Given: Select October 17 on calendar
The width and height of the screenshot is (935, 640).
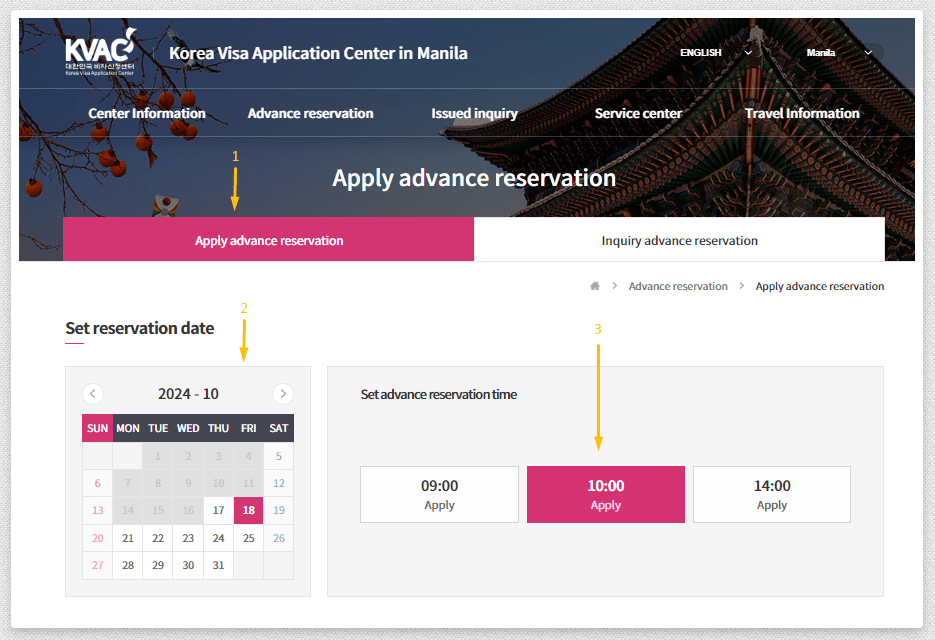Looking at the screenshot, I should 218,510.
